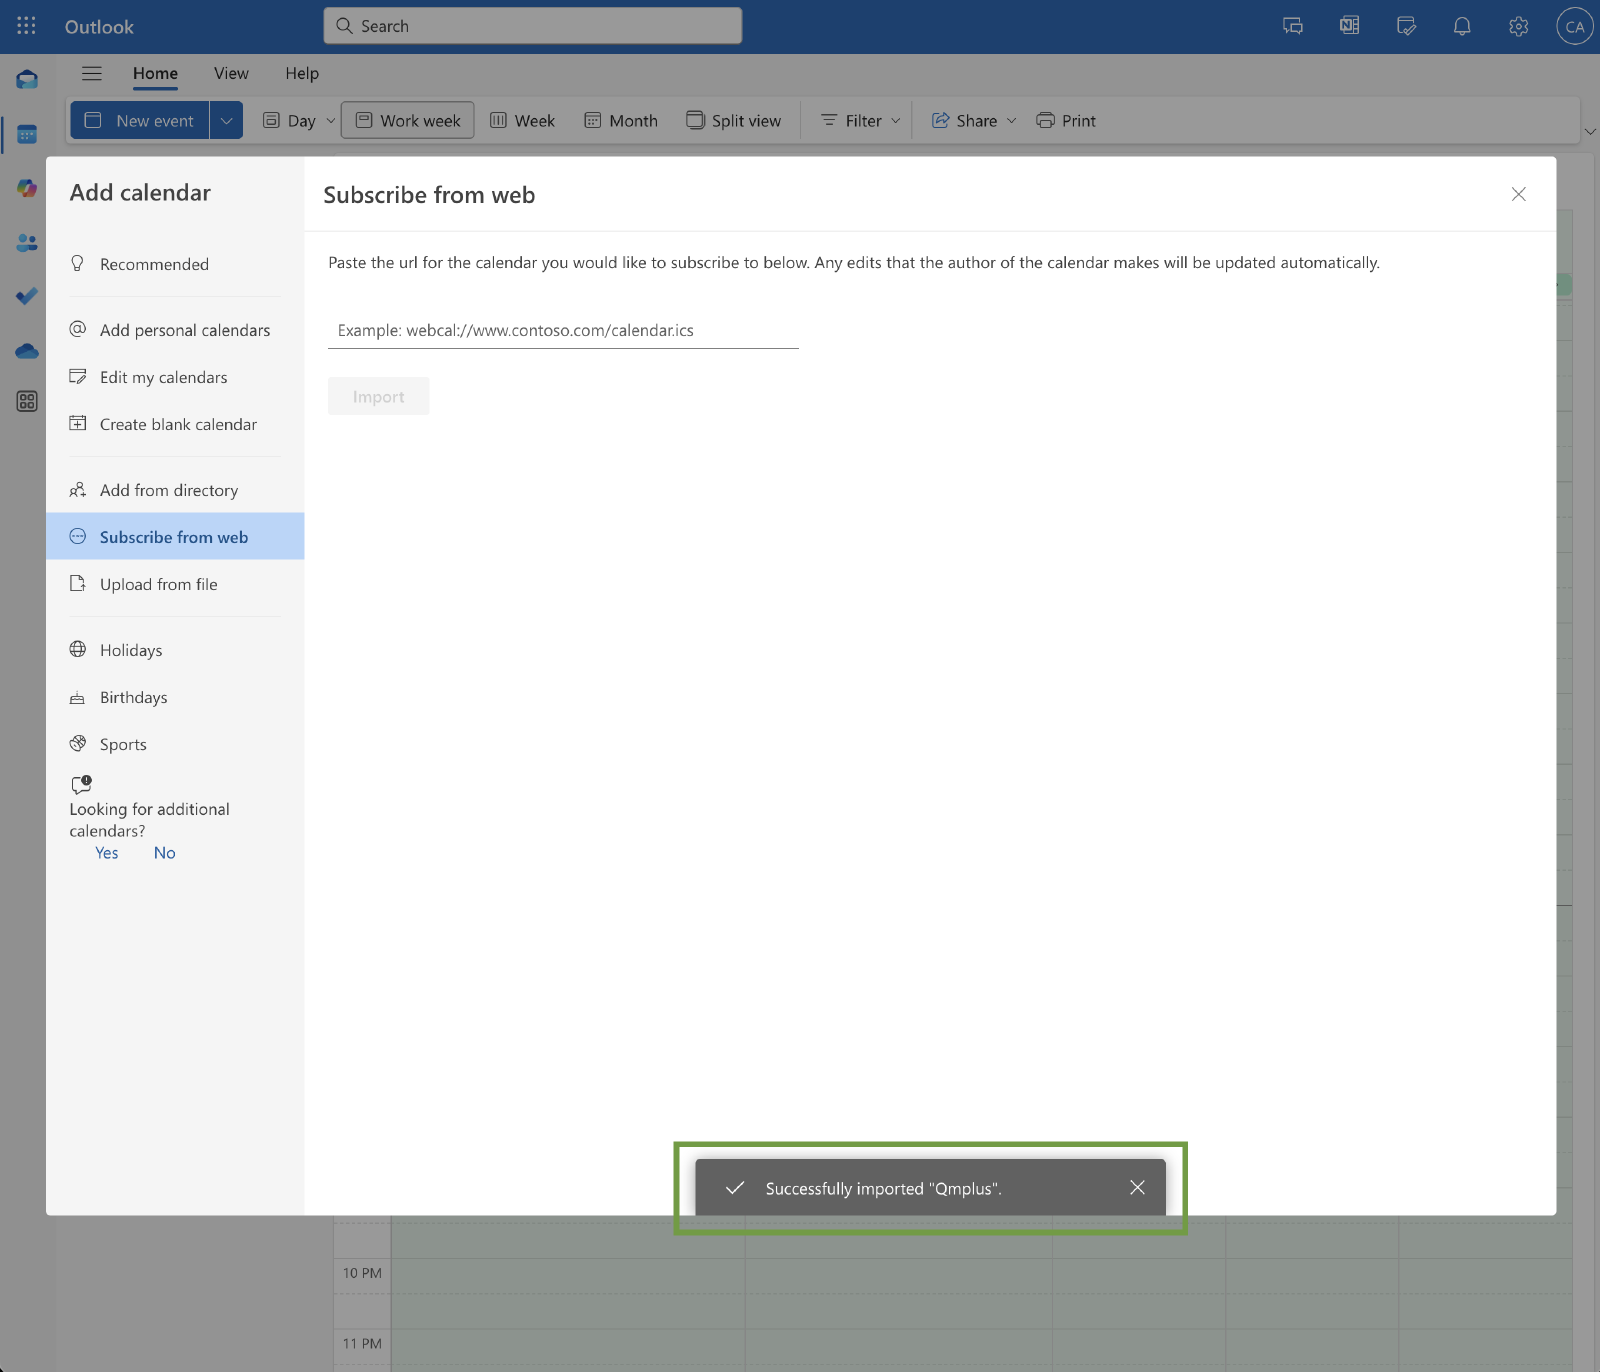Open the Help tab
This screenshot has width=1600, height=1372.
(302, 73)
